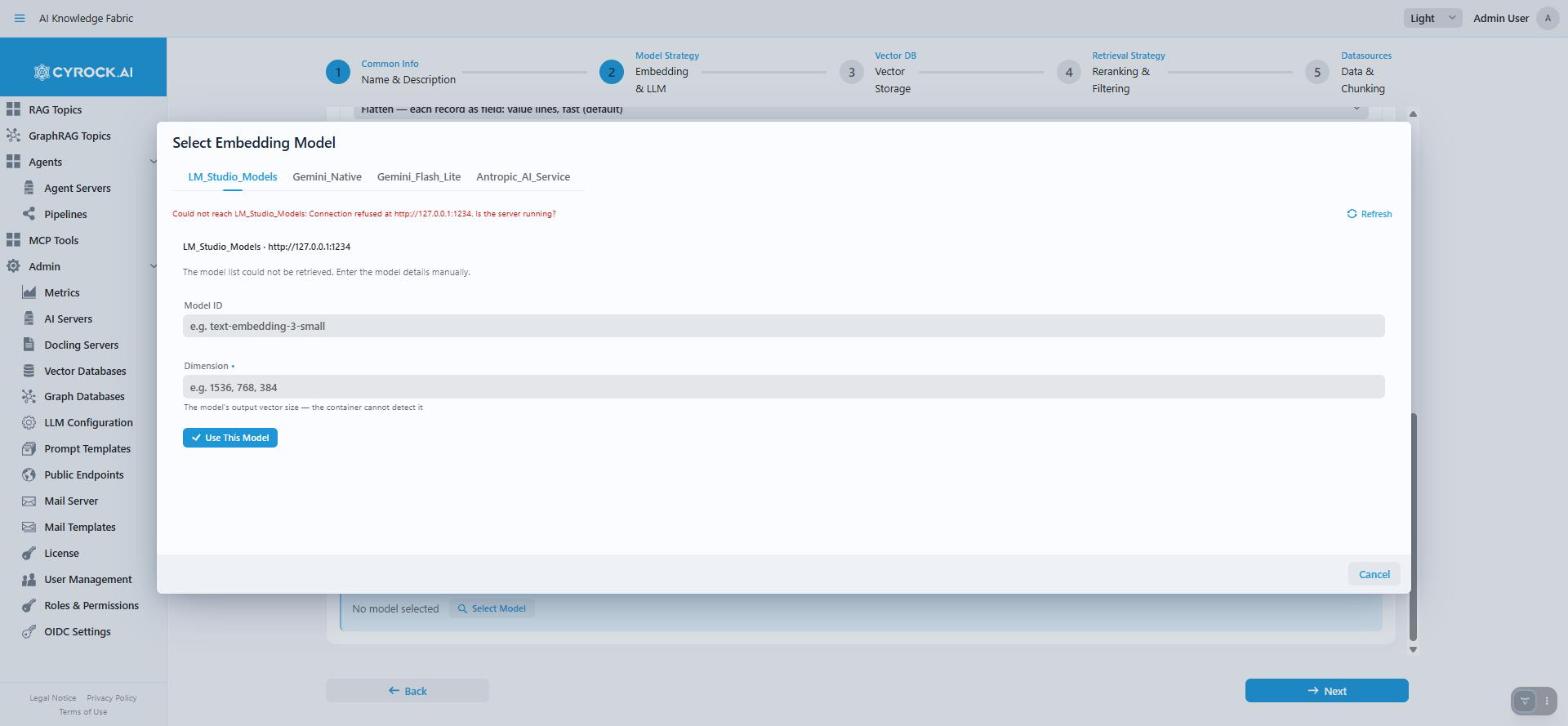Click the License key icon

pos(29,553)
